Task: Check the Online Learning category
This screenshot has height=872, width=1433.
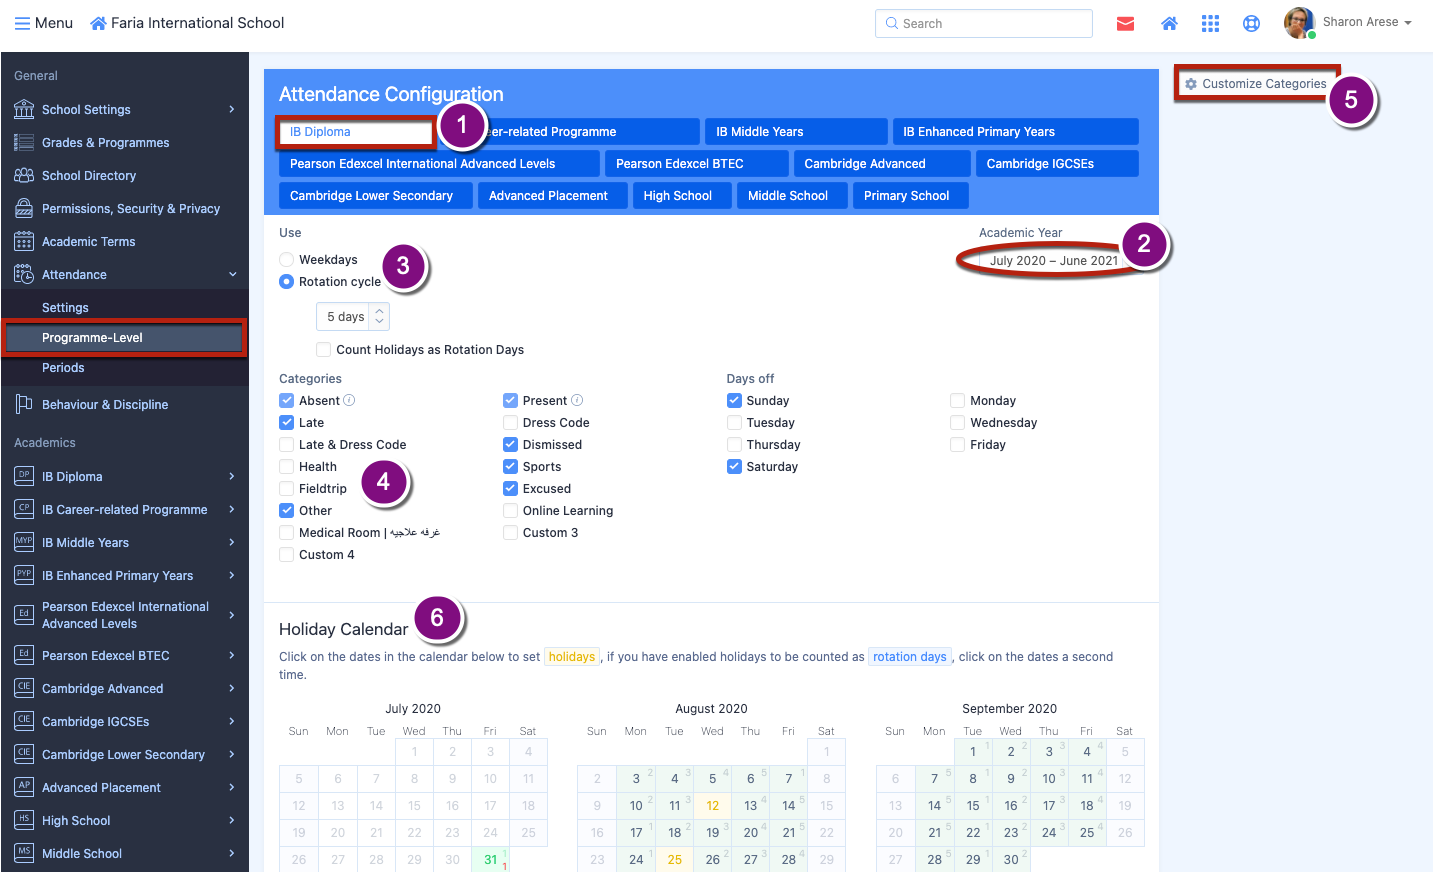Action: coord(511,511)
